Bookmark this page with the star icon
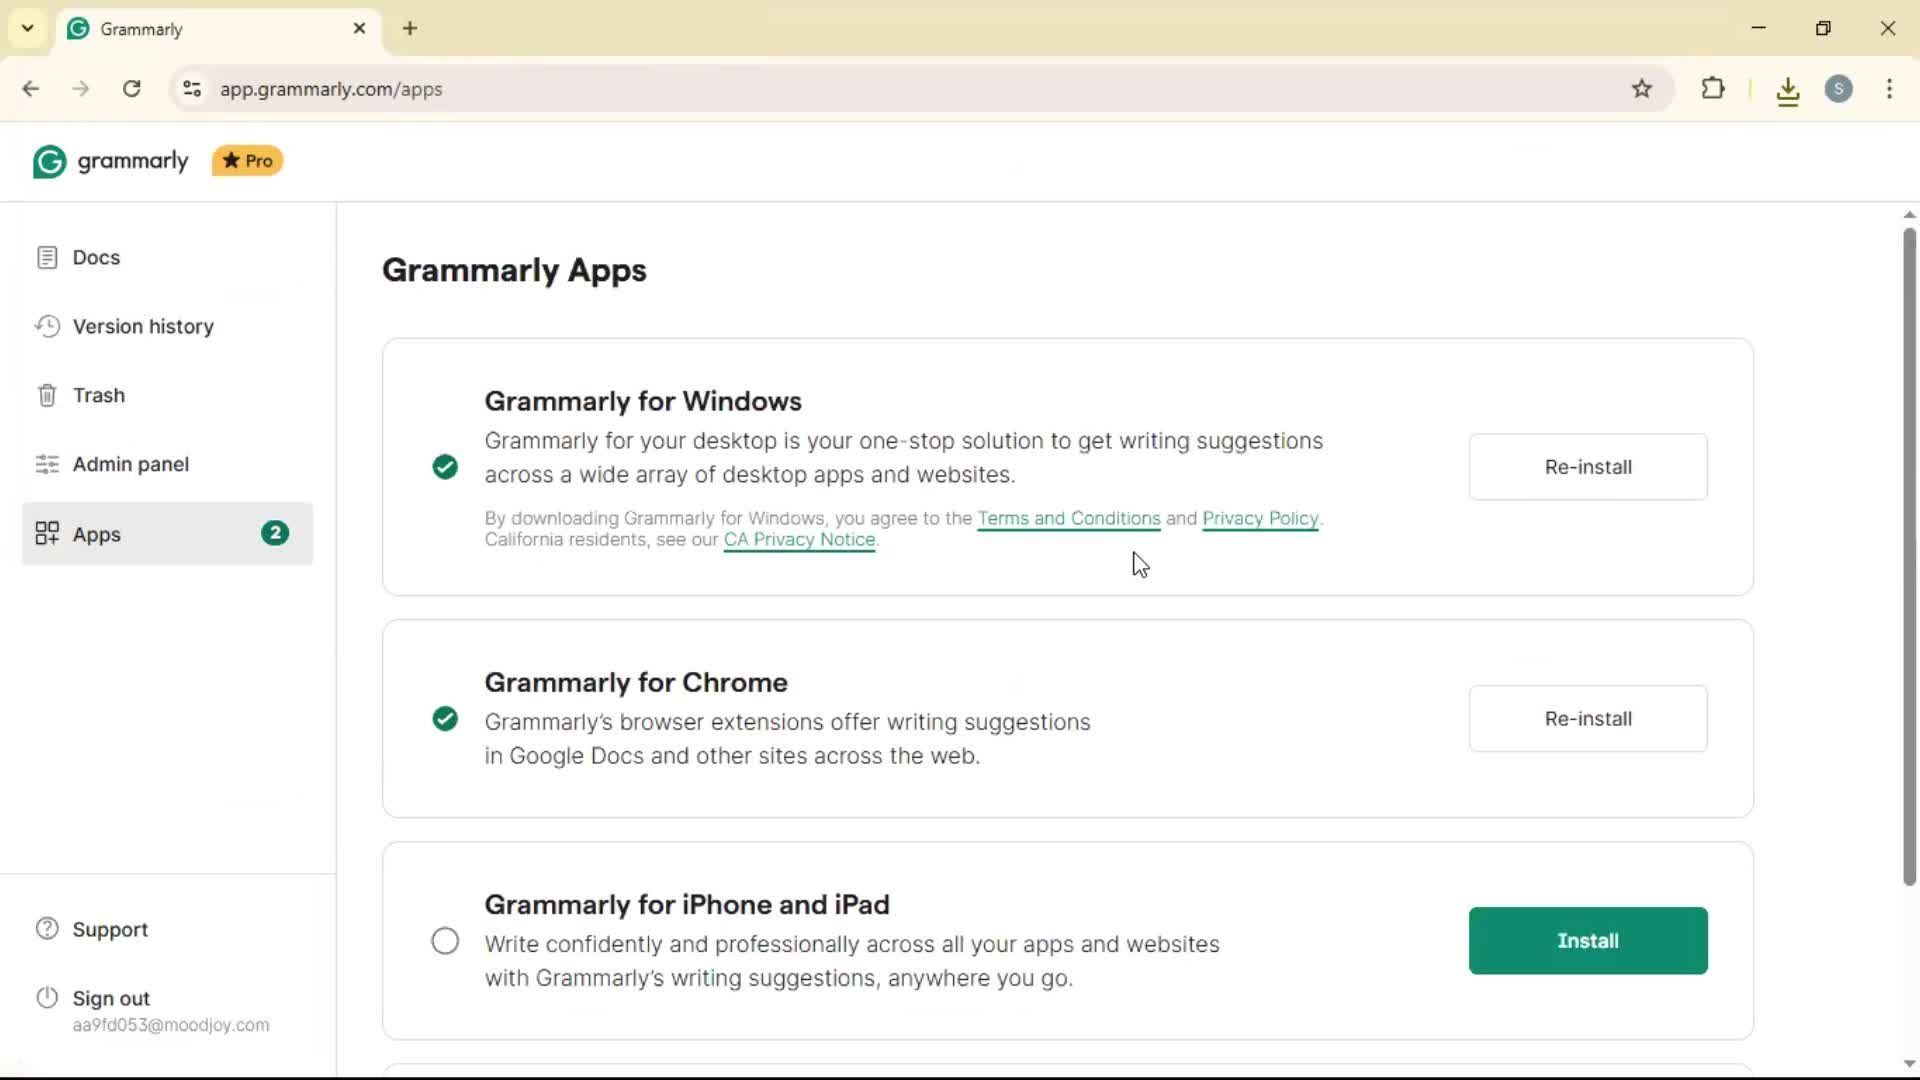Viewport: 1920px width, 1080px height. (1642, 89)
